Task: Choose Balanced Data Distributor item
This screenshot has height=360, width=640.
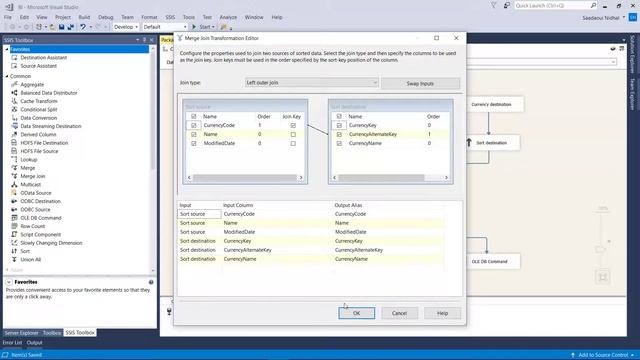Action: (49, 93)
